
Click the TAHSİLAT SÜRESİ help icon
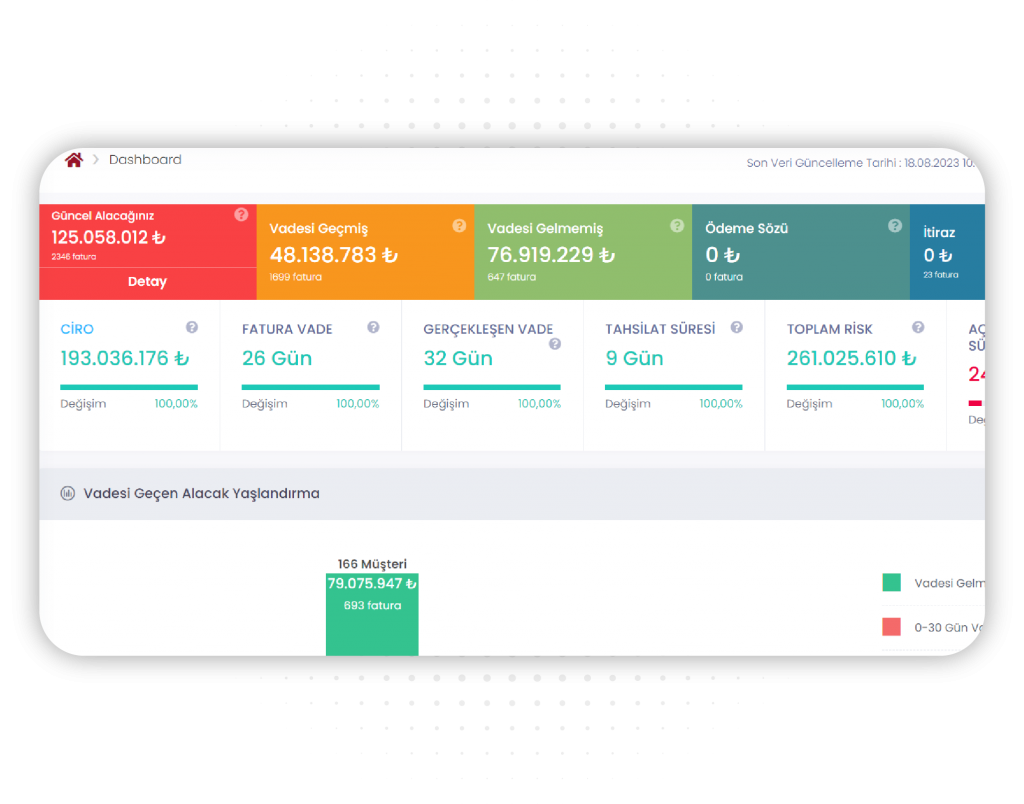pos(737,327)
